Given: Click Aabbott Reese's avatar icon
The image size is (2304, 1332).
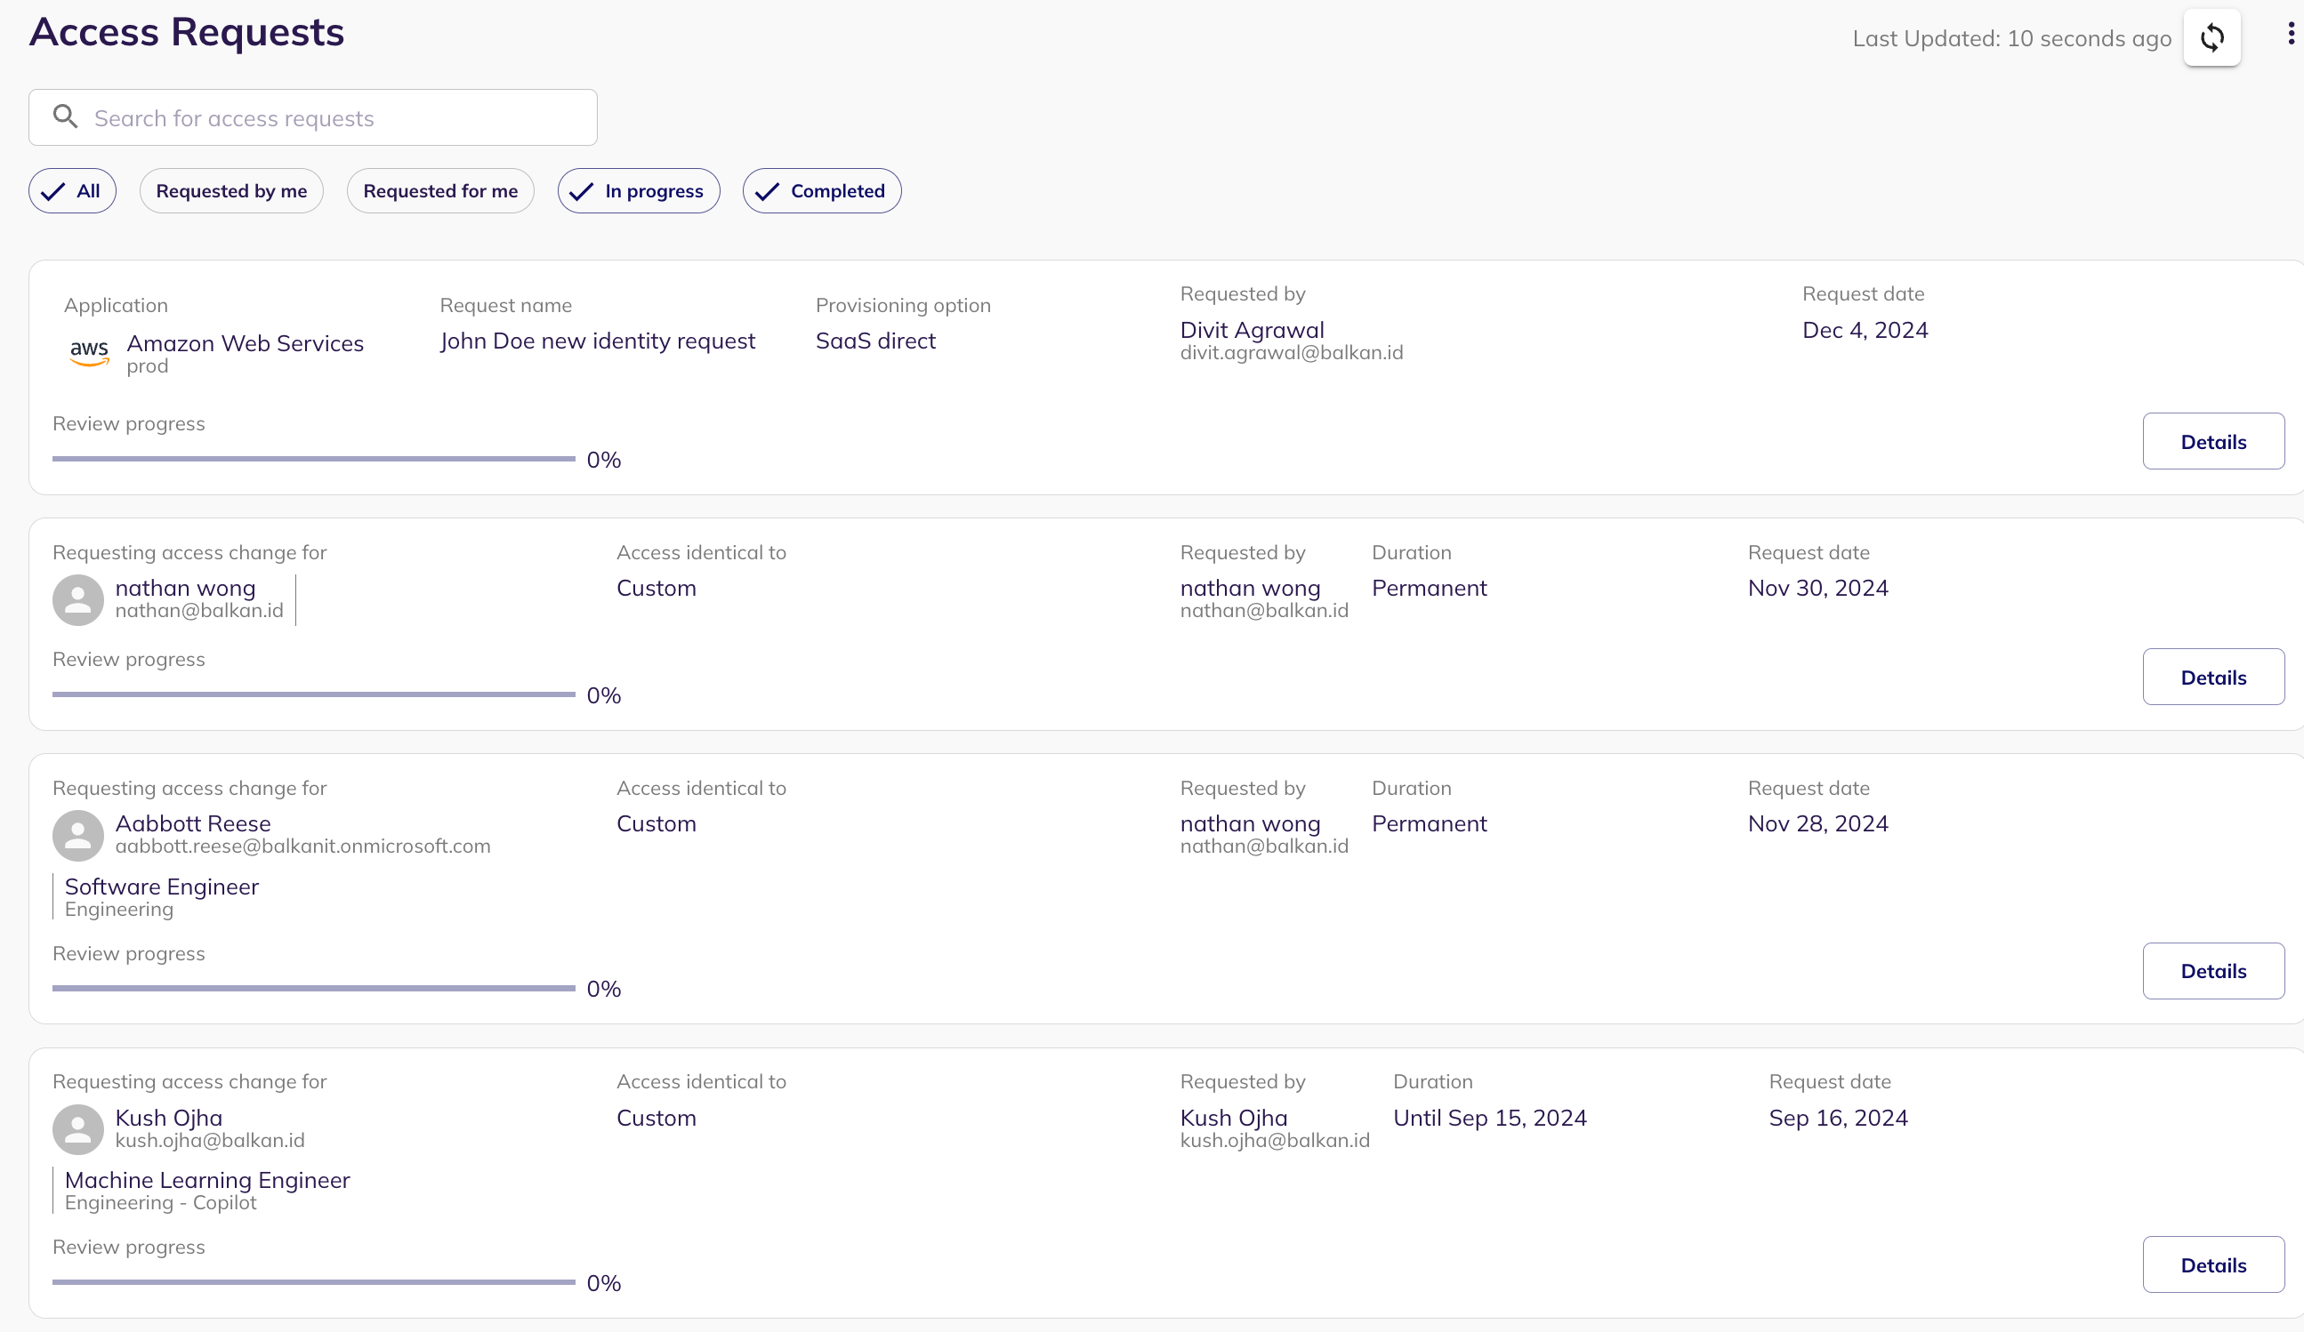Looking at the screenshot, I should tap(78, 835).
